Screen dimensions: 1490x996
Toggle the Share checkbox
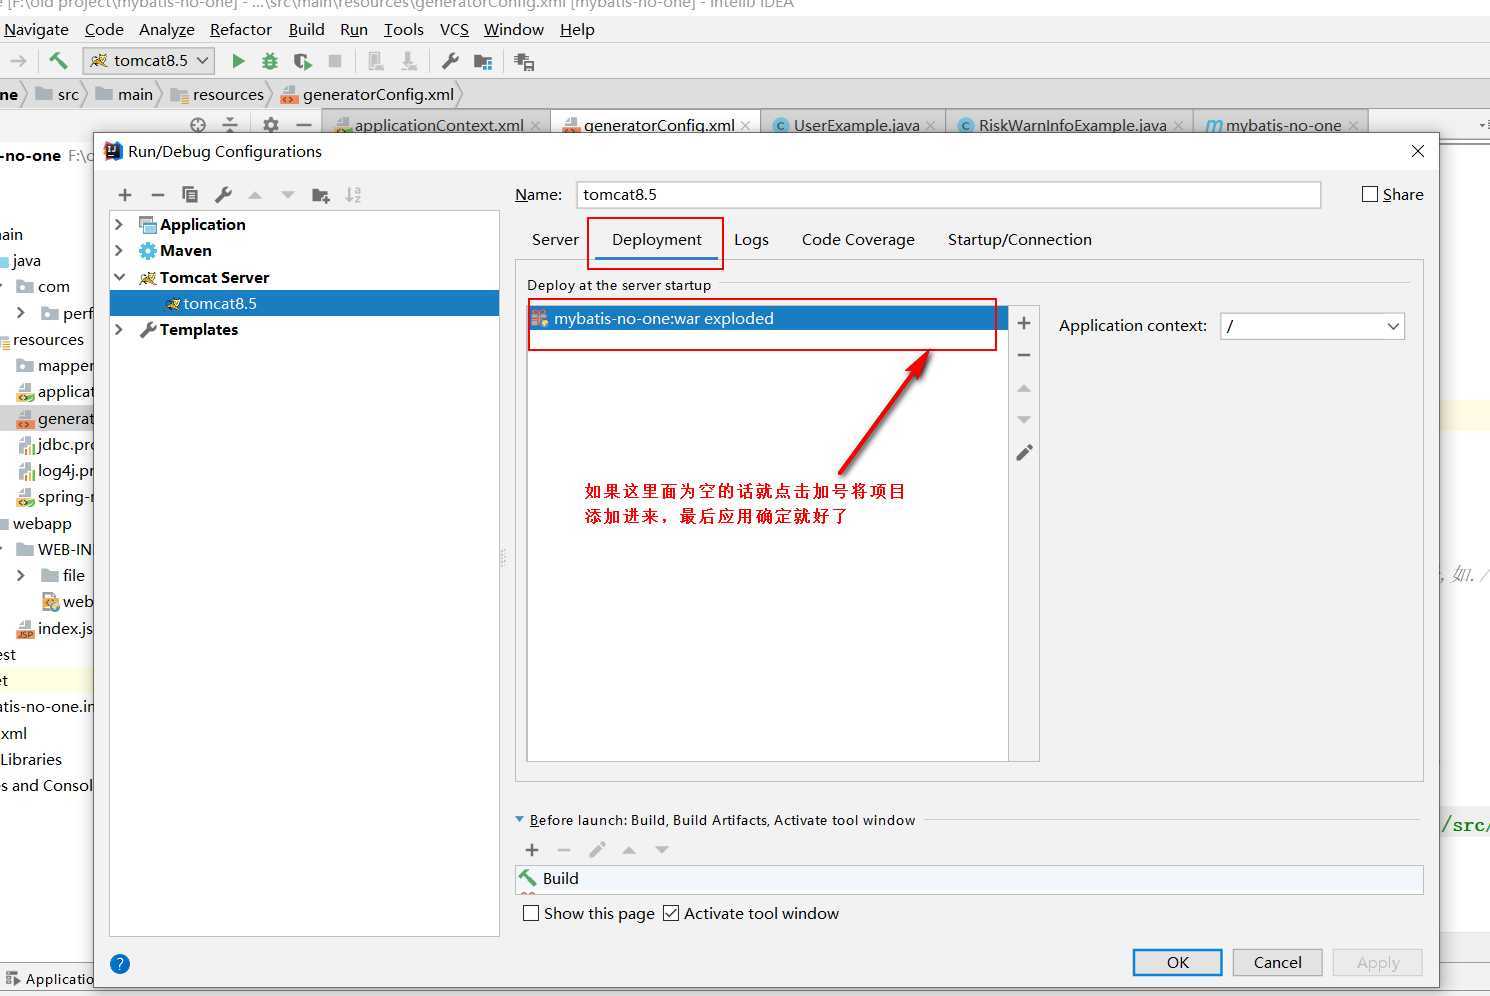[1370, 194]
